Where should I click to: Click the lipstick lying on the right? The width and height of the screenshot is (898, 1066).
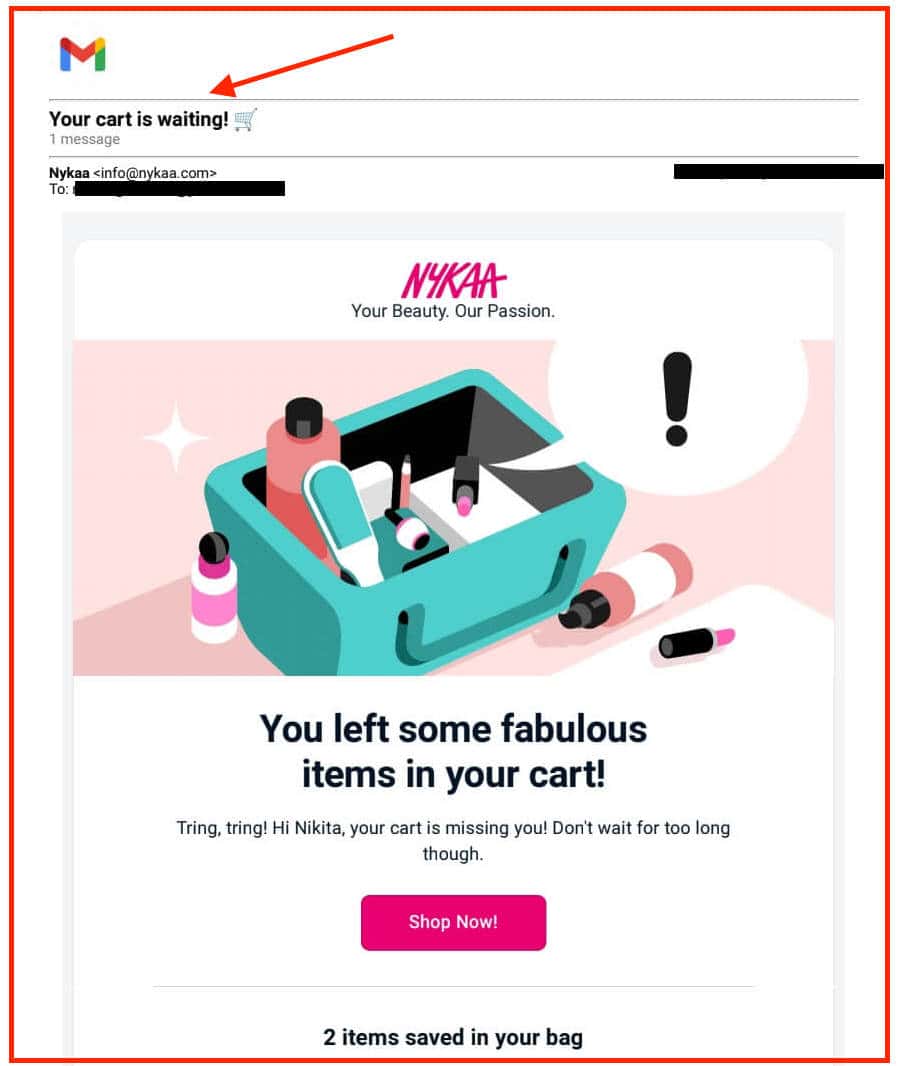[x=695, y=642]
